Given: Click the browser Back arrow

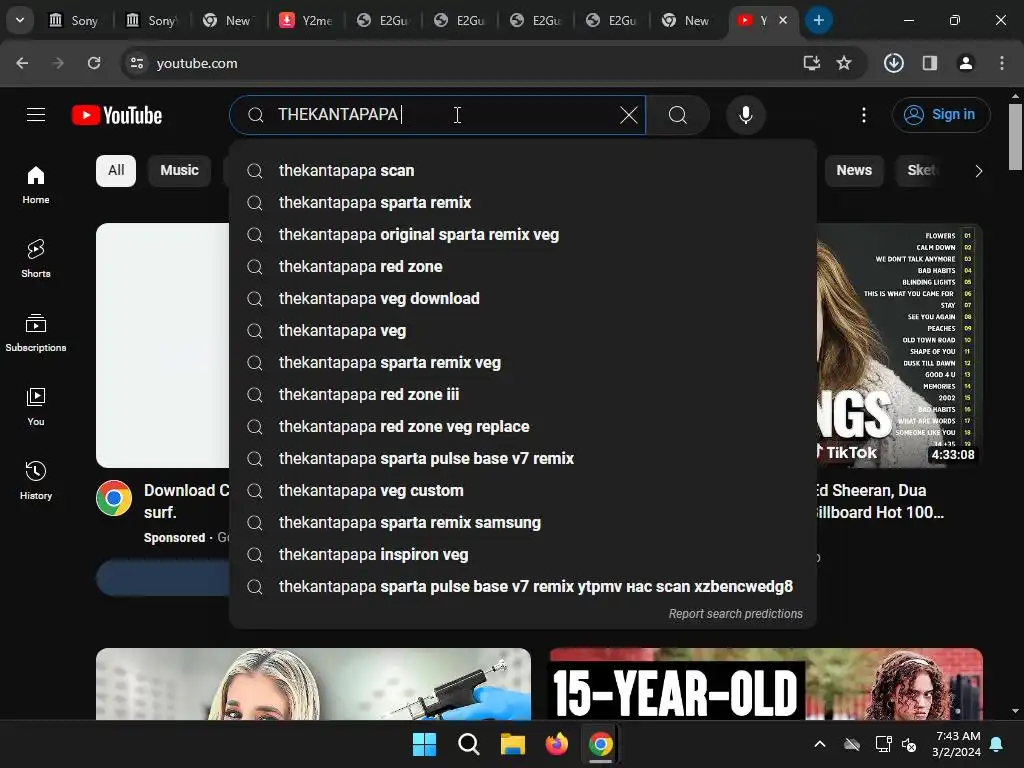Looking at the screenshot, I should point(22,63).
